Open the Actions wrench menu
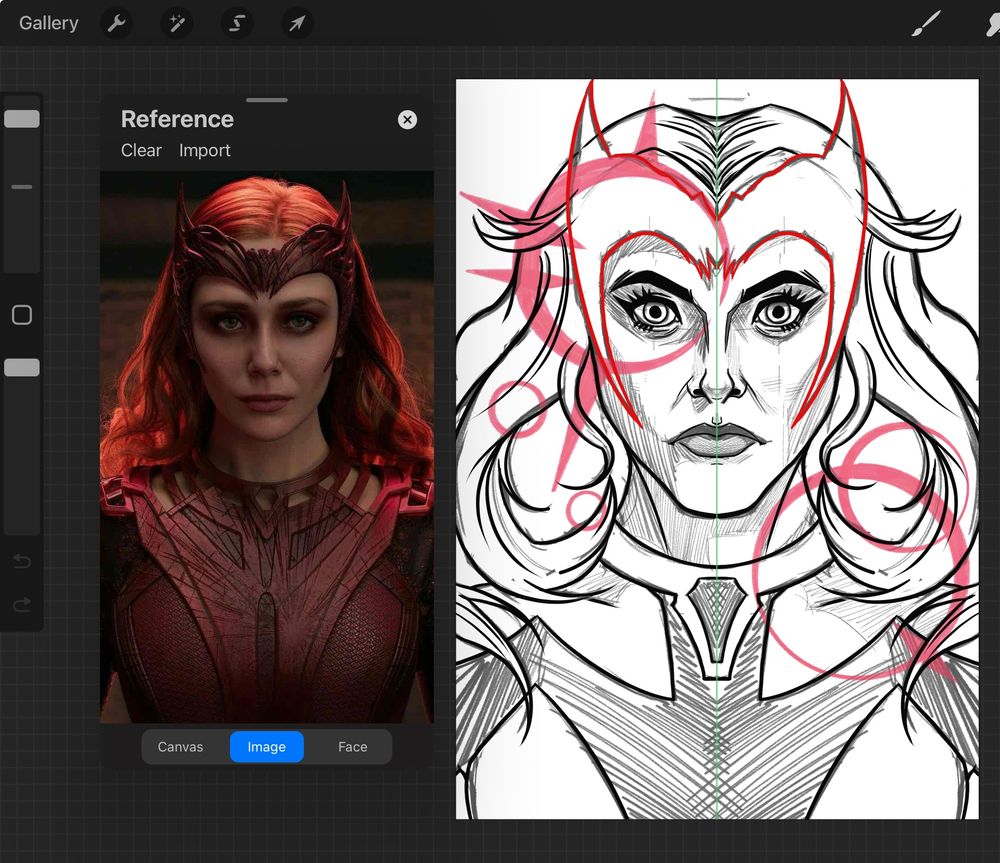Screen dimensions: 1000x863 pos(116,22)
